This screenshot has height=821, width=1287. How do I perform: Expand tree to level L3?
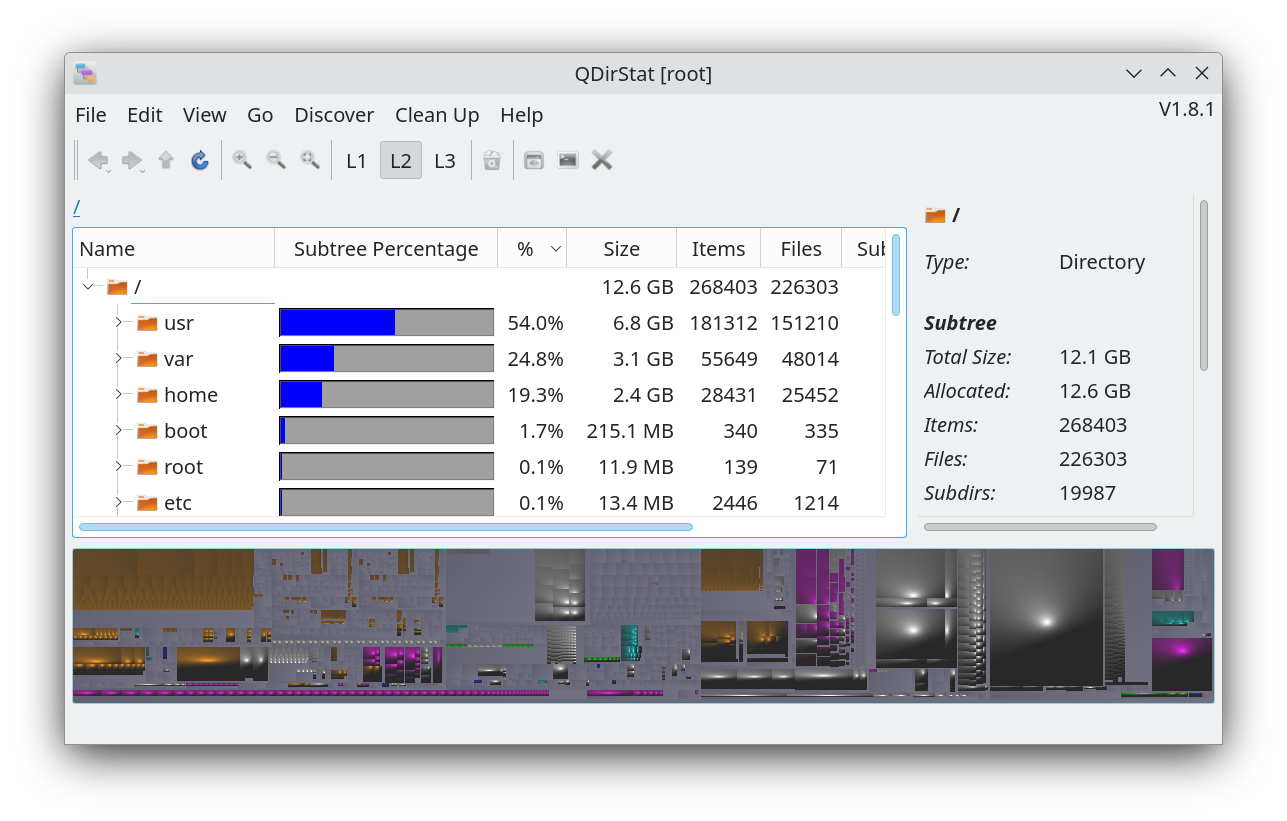pos(445,160)
